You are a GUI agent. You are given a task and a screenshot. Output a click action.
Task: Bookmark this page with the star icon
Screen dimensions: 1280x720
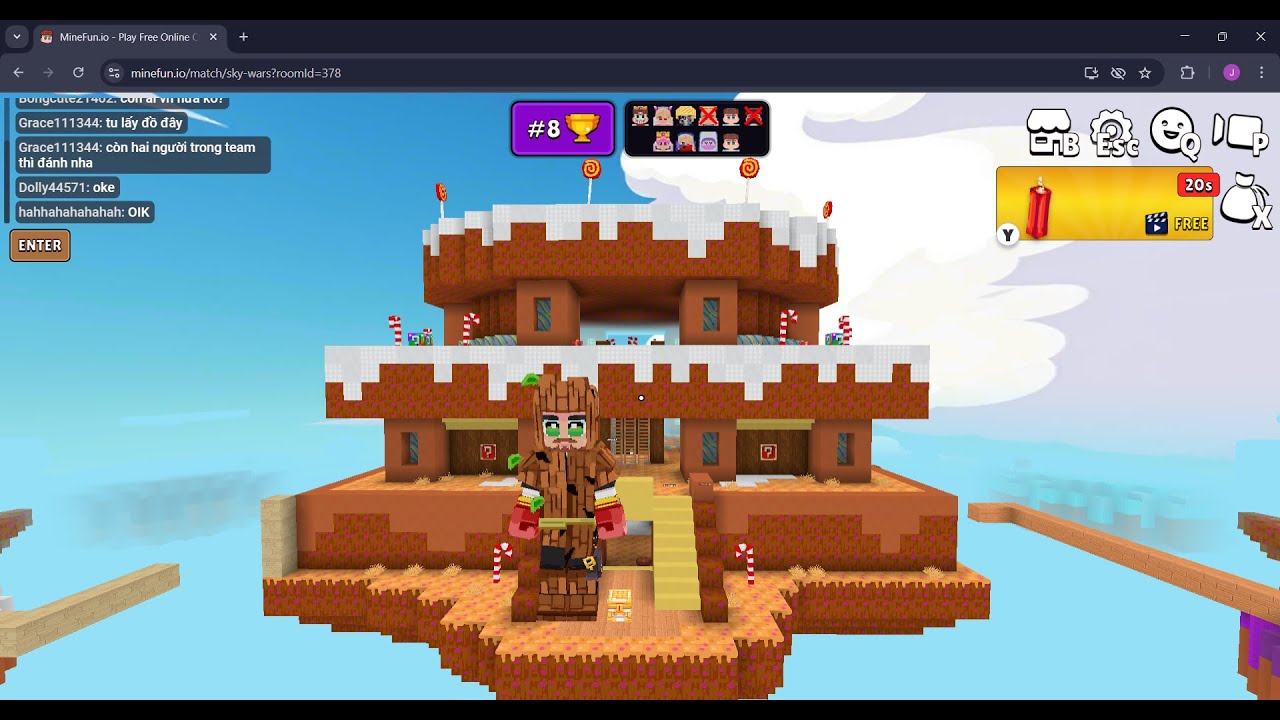(1145, 73)
